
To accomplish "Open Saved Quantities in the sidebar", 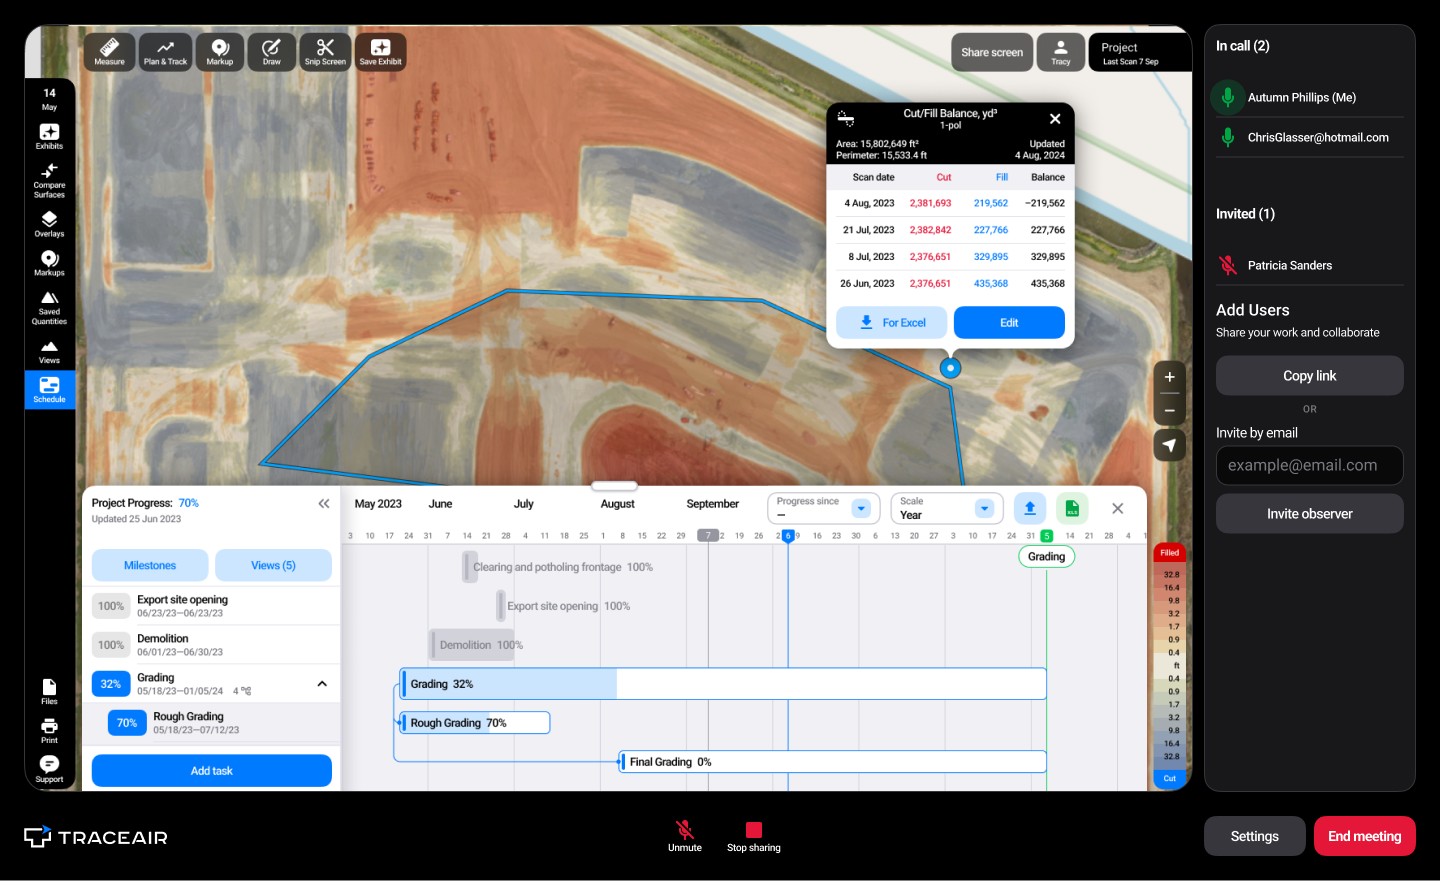I will pyautogui.click(x=49, y=307).
